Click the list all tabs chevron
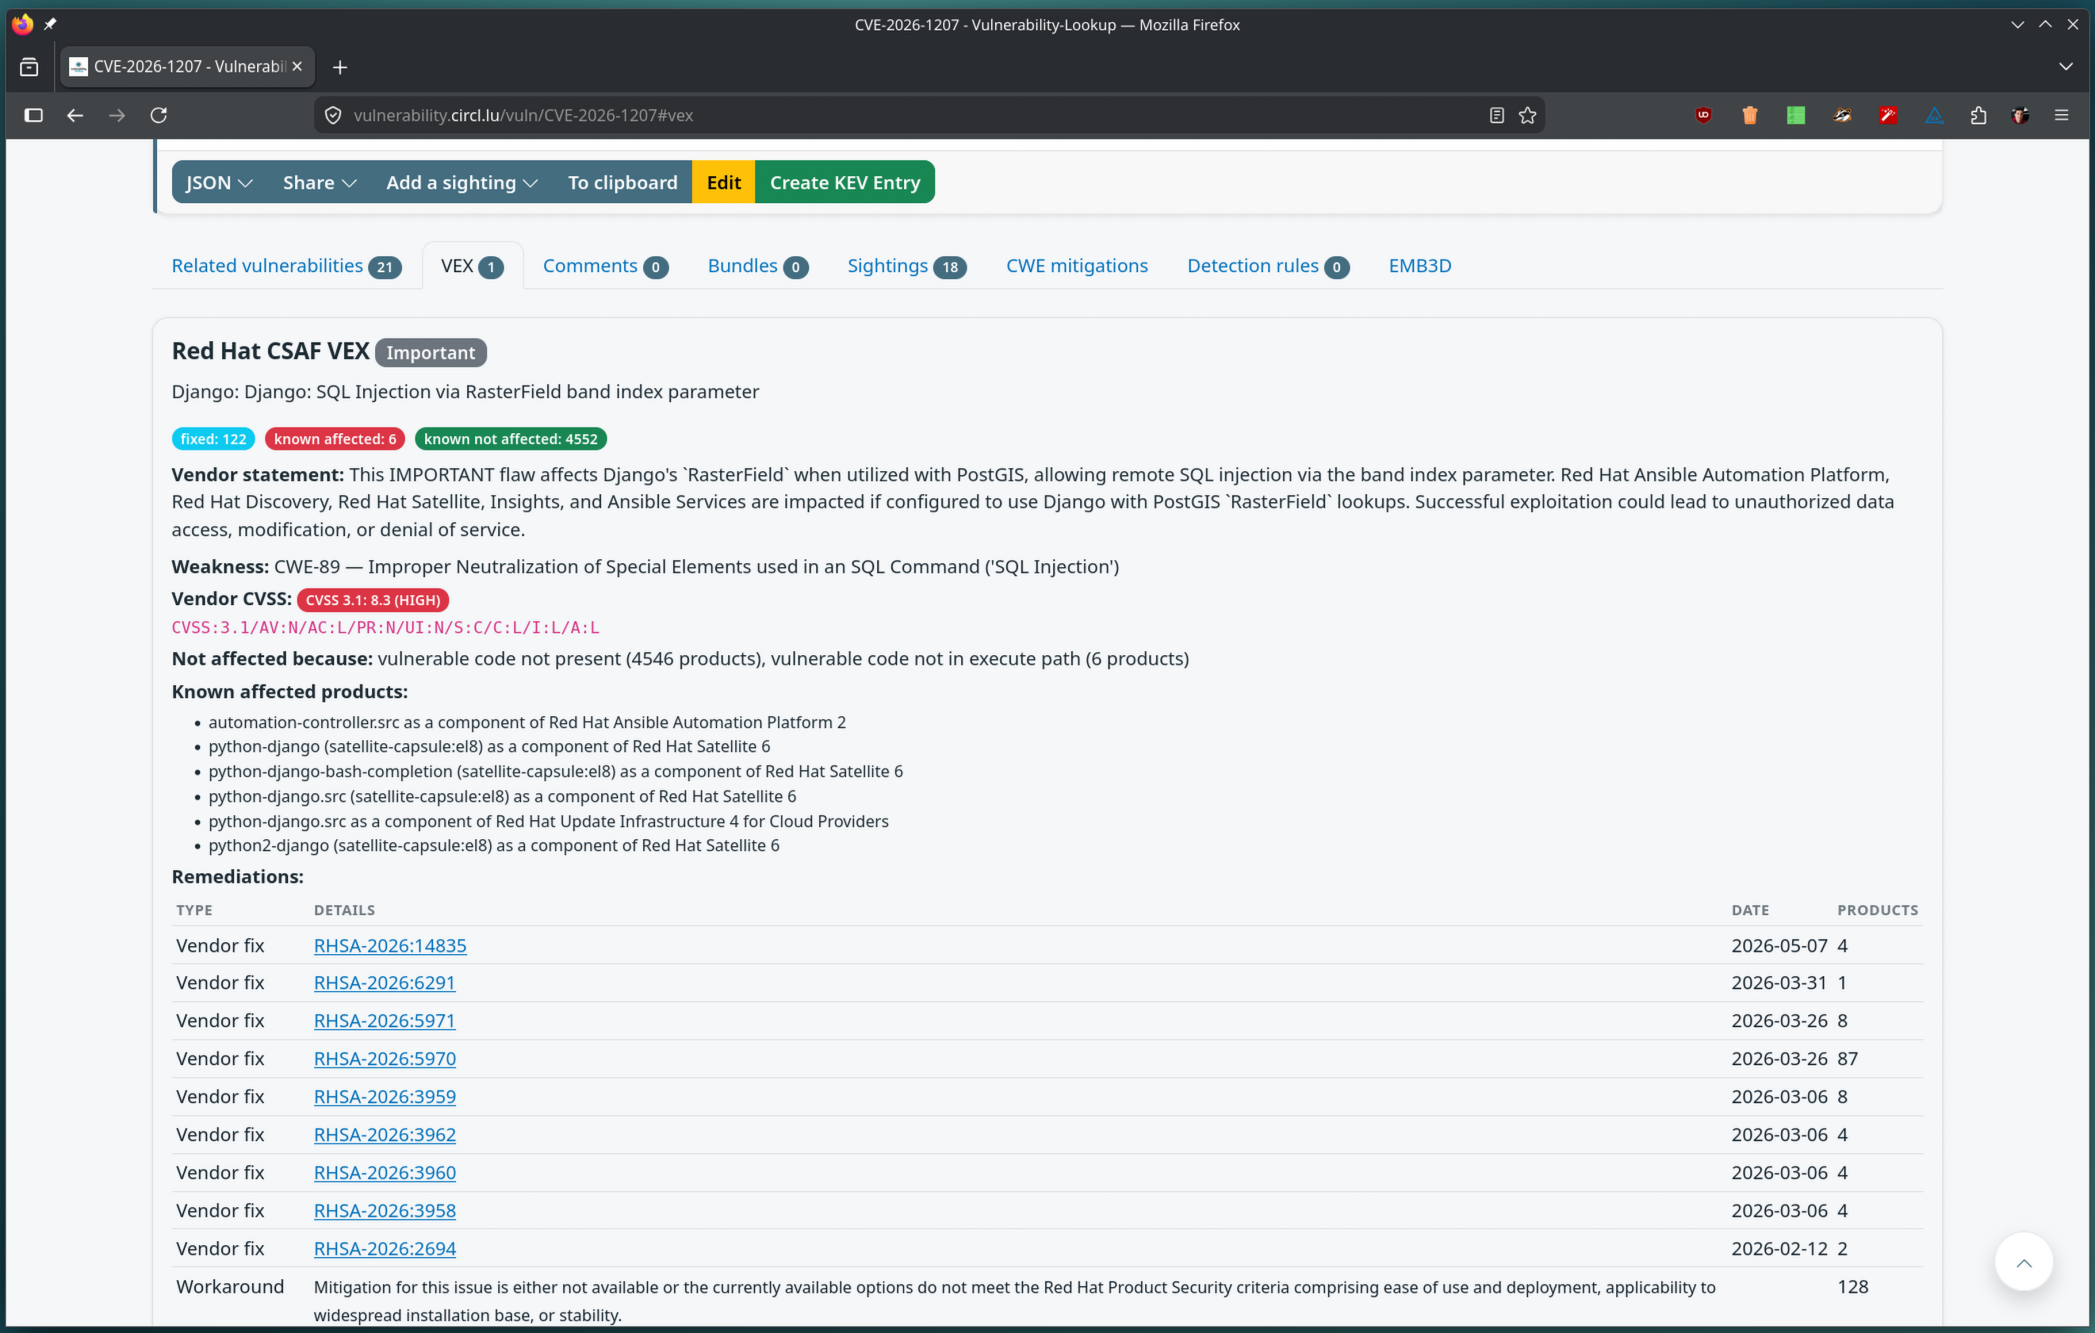 coord(2065,67)
